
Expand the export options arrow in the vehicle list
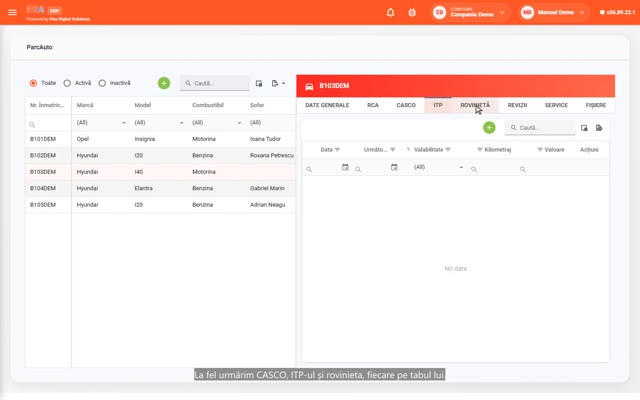(x=284, y=83)
